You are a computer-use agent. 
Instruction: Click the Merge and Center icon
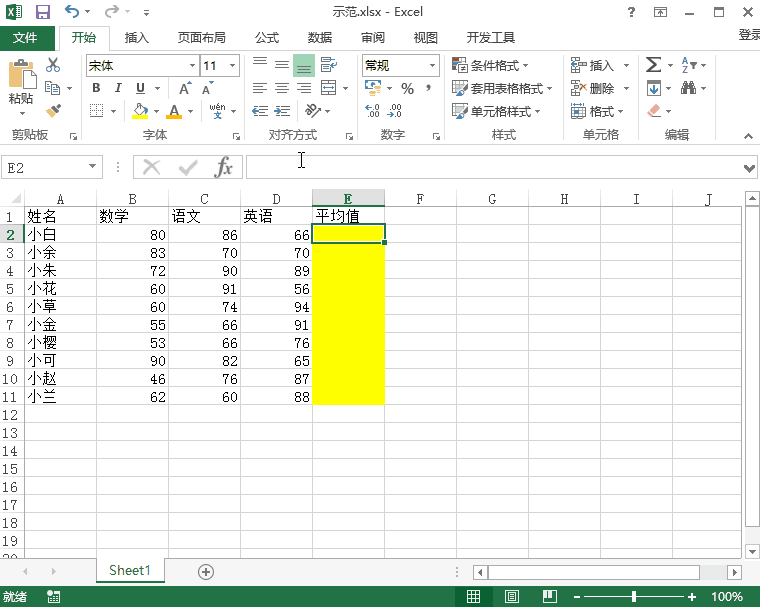click(x=328, y=88)
